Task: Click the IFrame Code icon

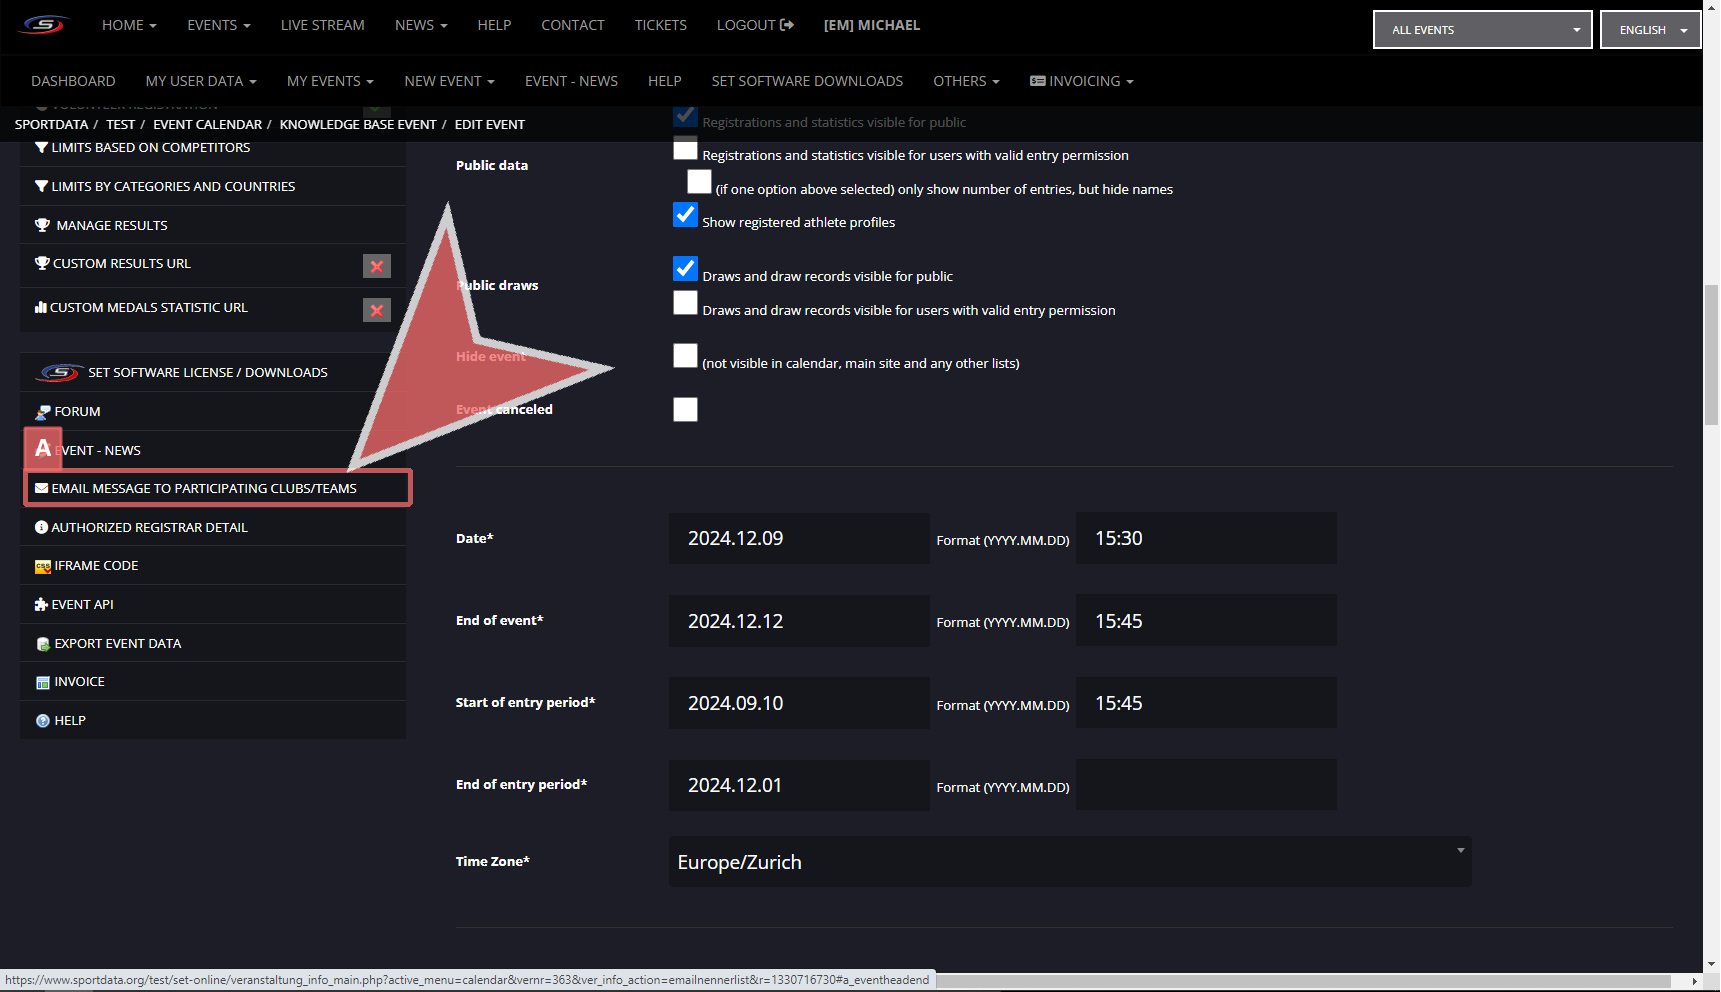Action: [43, 566]
